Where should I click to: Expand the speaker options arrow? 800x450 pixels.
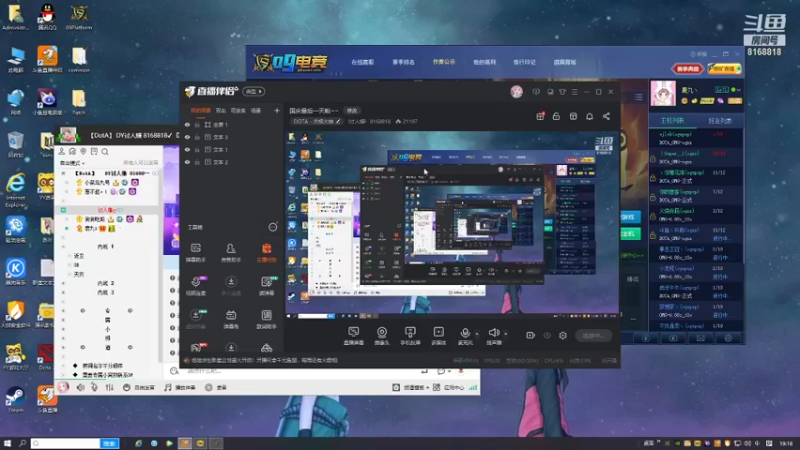[506, 334]
